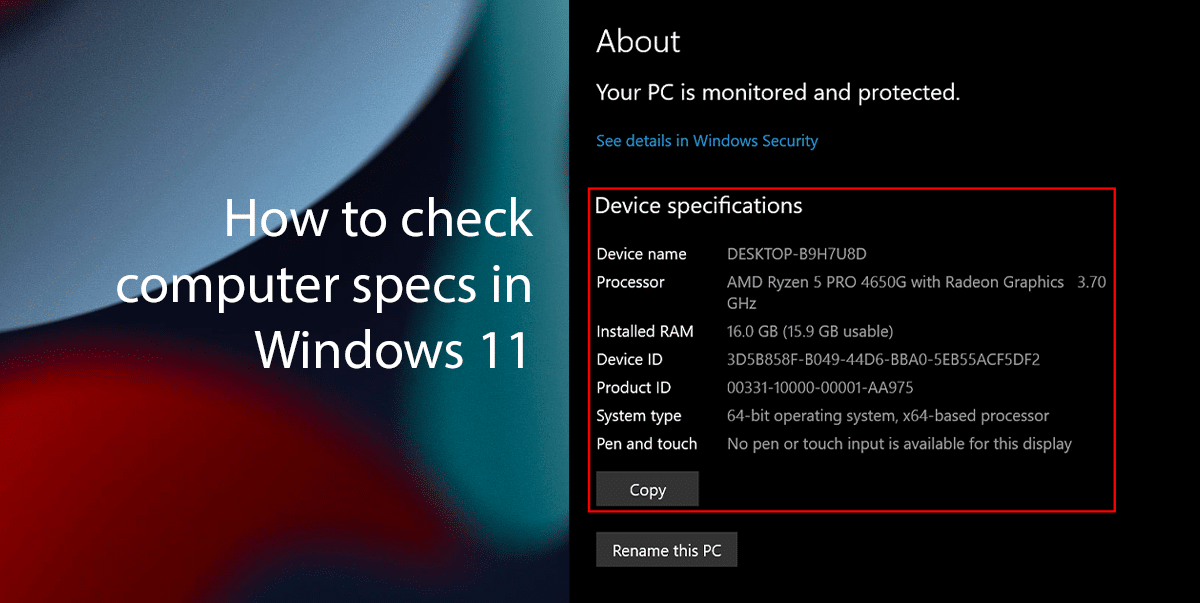Click the Installed RAM label
This screenshot has height=603, width=1200.
[x=646, y=330]
